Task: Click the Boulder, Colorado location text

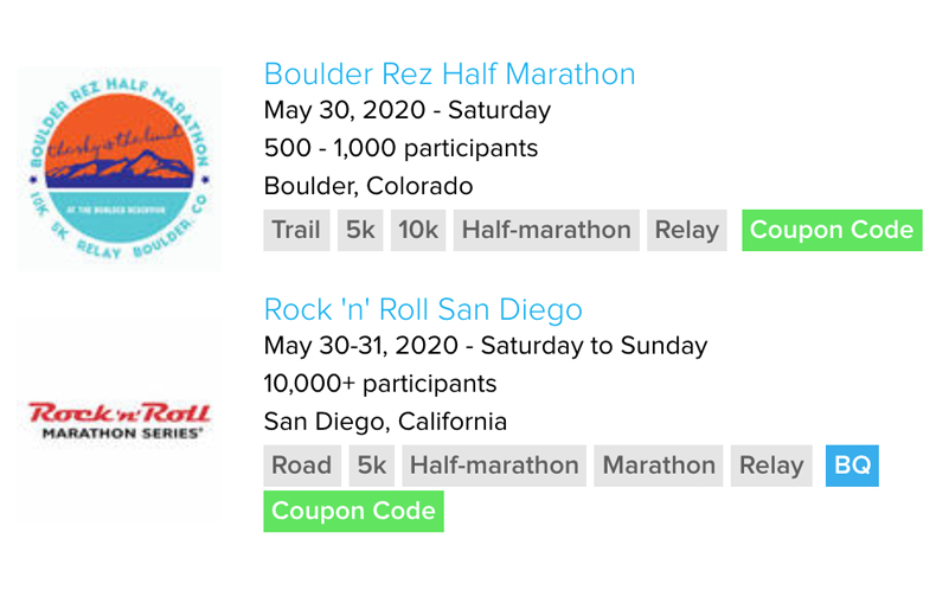Action: 368,186
